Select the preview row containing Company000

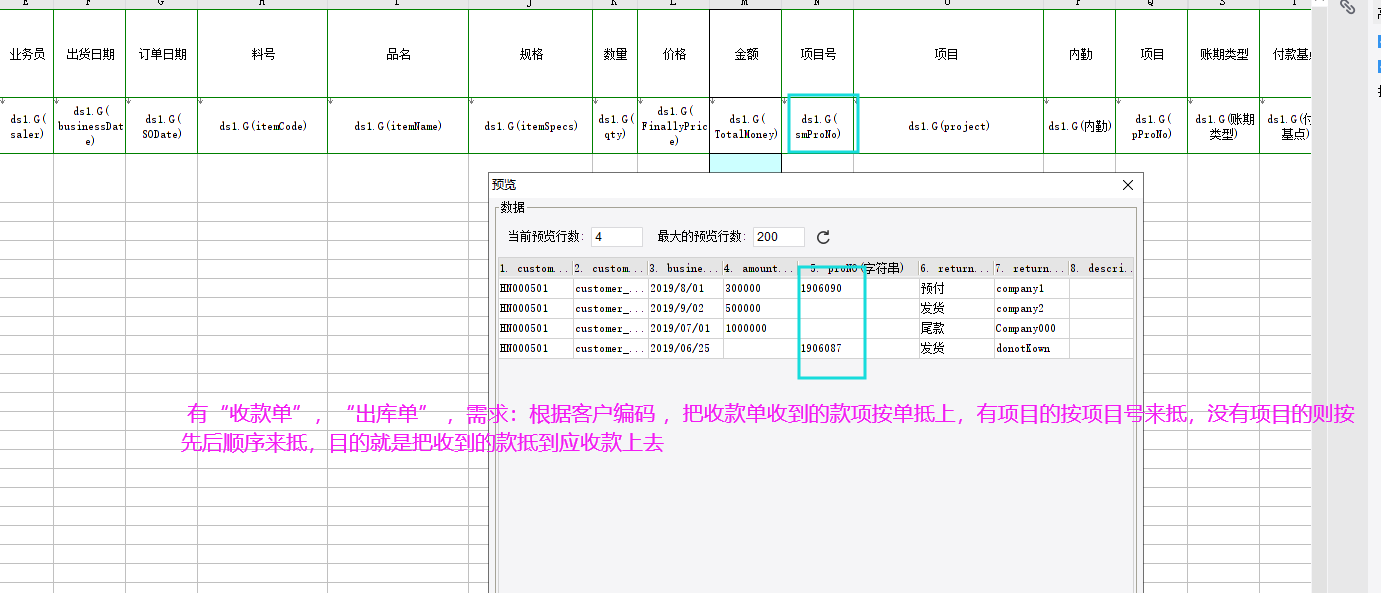tap(815, 328)
